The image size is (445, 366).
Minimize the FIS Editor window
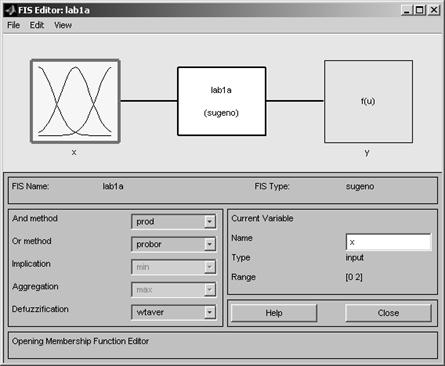coord(406,10)
